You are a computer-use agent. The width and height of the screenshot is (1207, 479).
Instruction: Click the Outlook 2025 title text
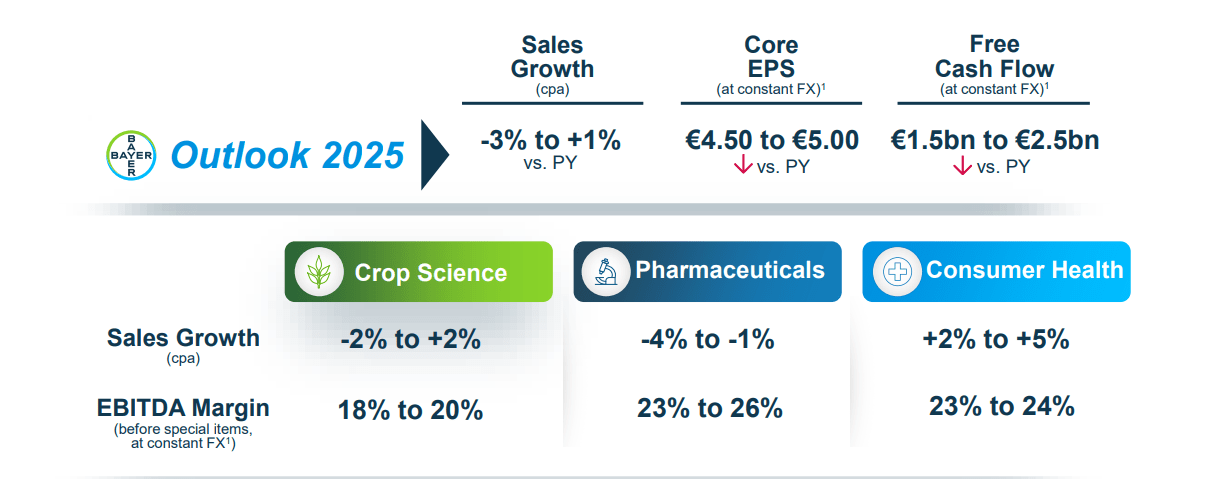point(287,156)
